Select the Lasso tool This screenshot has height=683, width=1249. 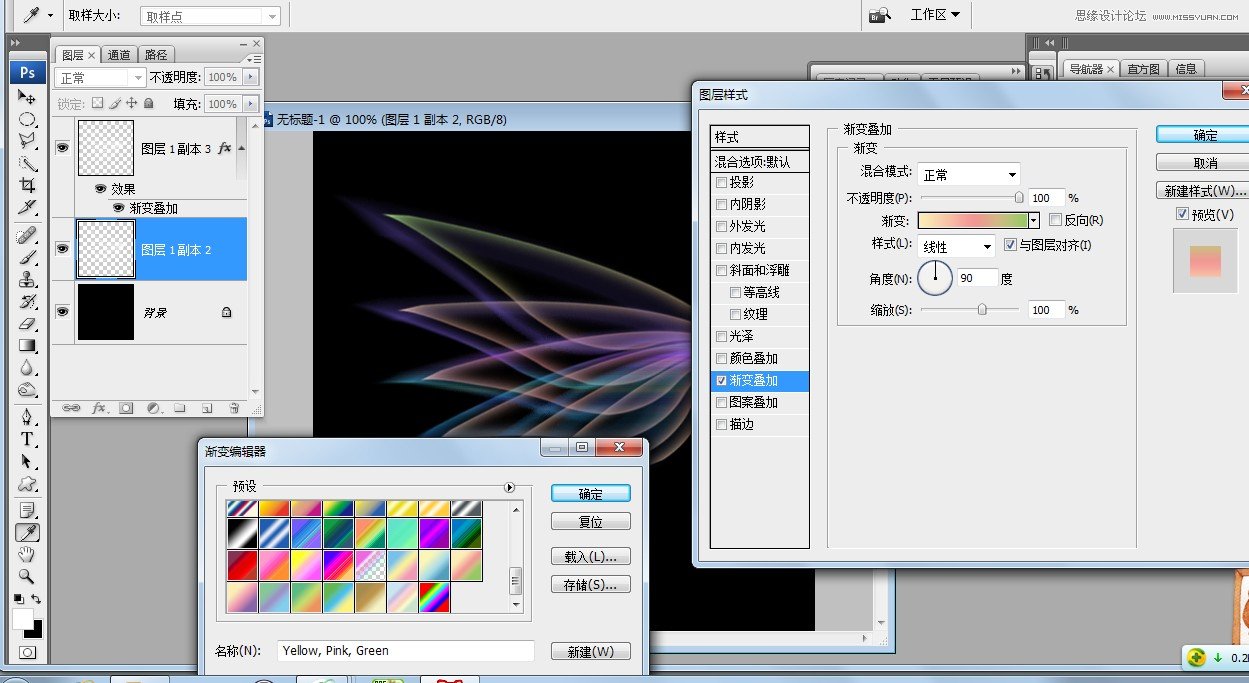pos(28,138)
